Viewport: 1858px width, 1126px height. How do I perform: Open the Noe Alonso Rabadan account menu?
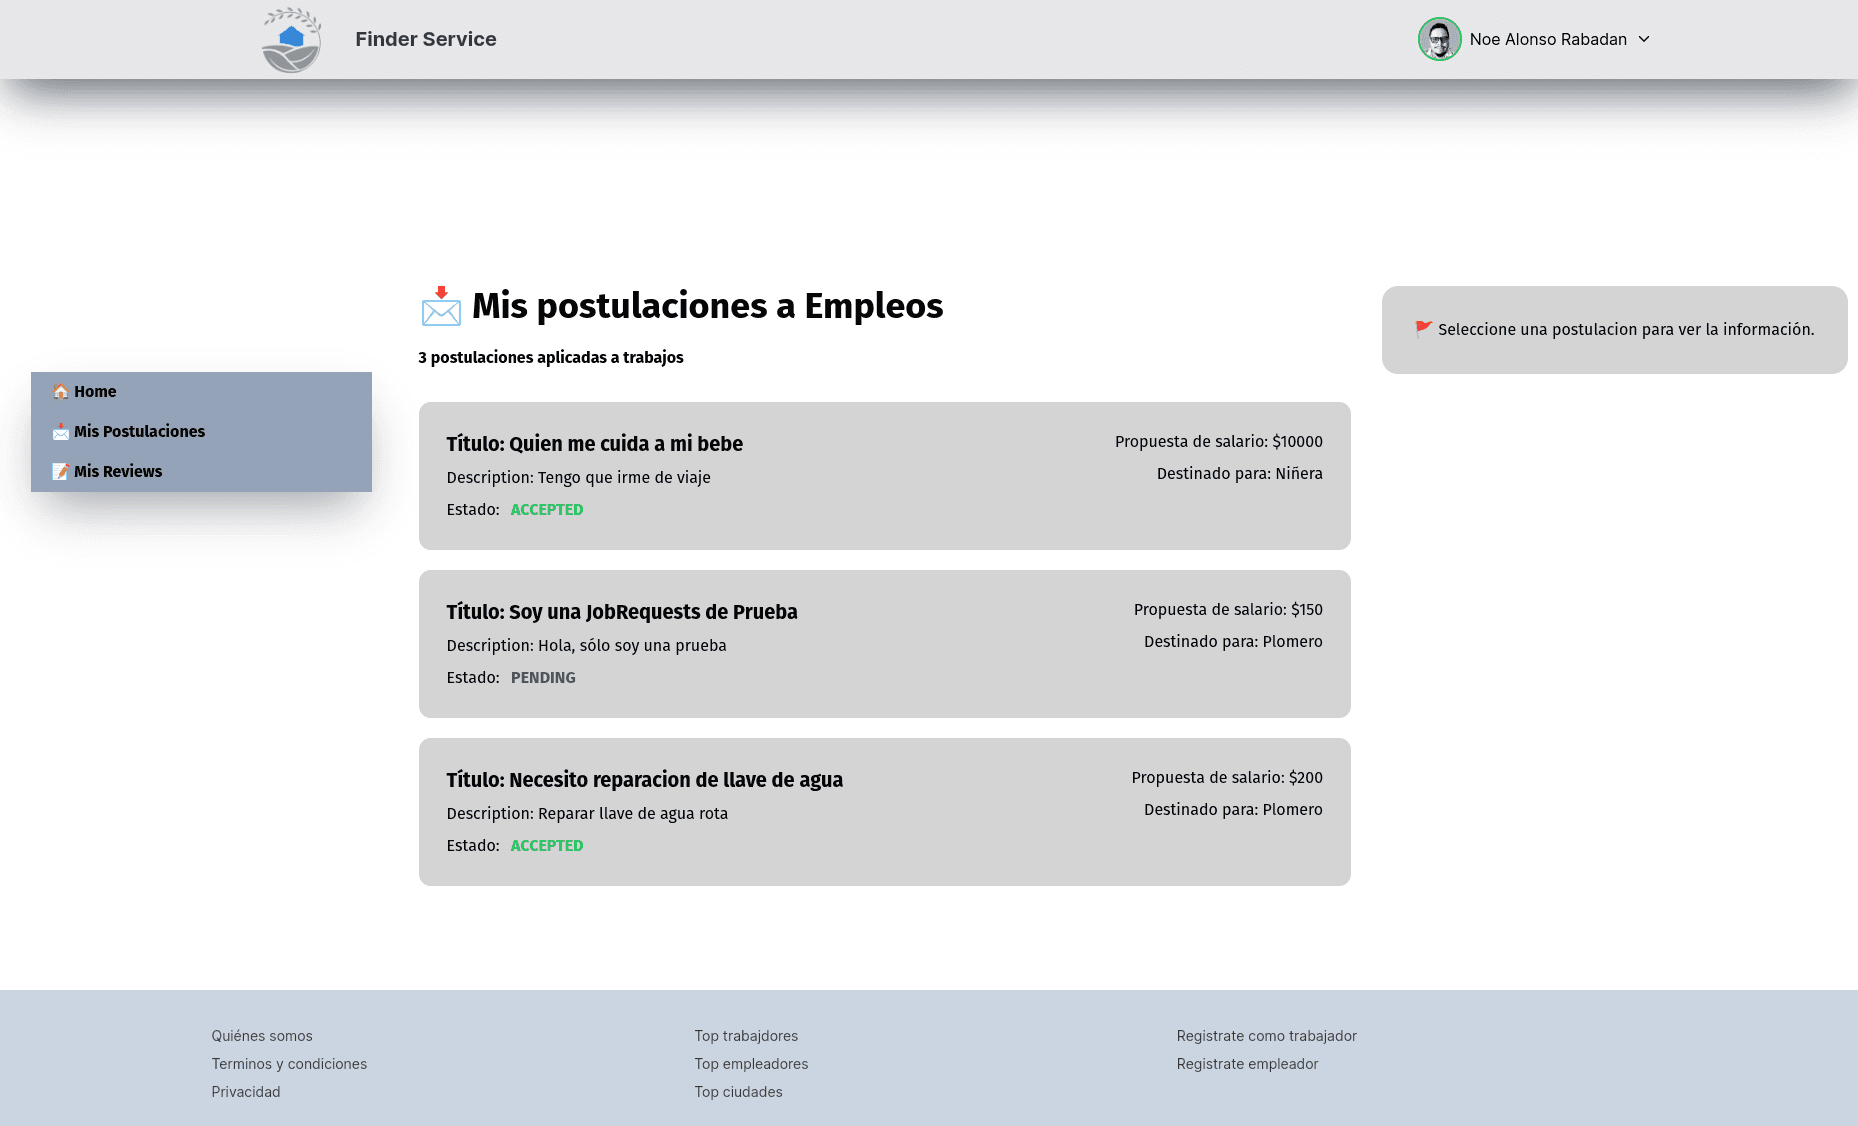[1547, 39]
